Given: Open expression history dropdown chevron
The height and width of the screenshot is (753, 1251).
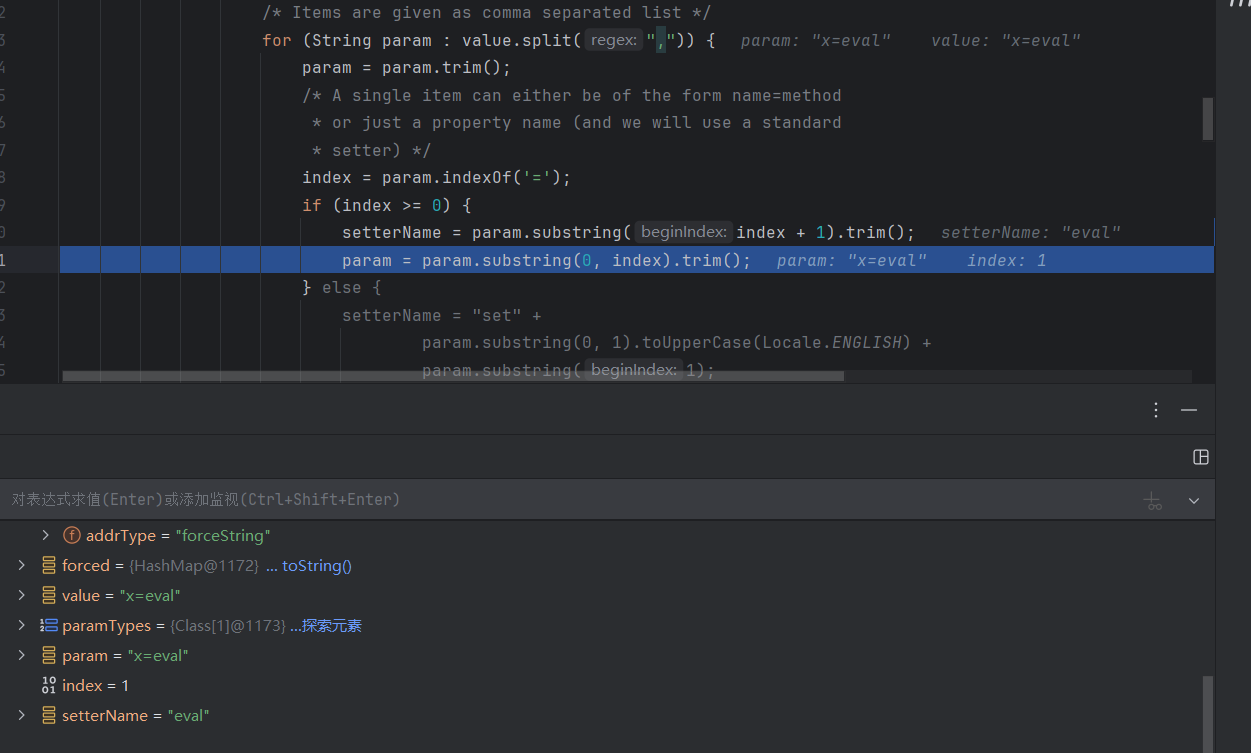Looking at the screenshot, I should 1193,500.
